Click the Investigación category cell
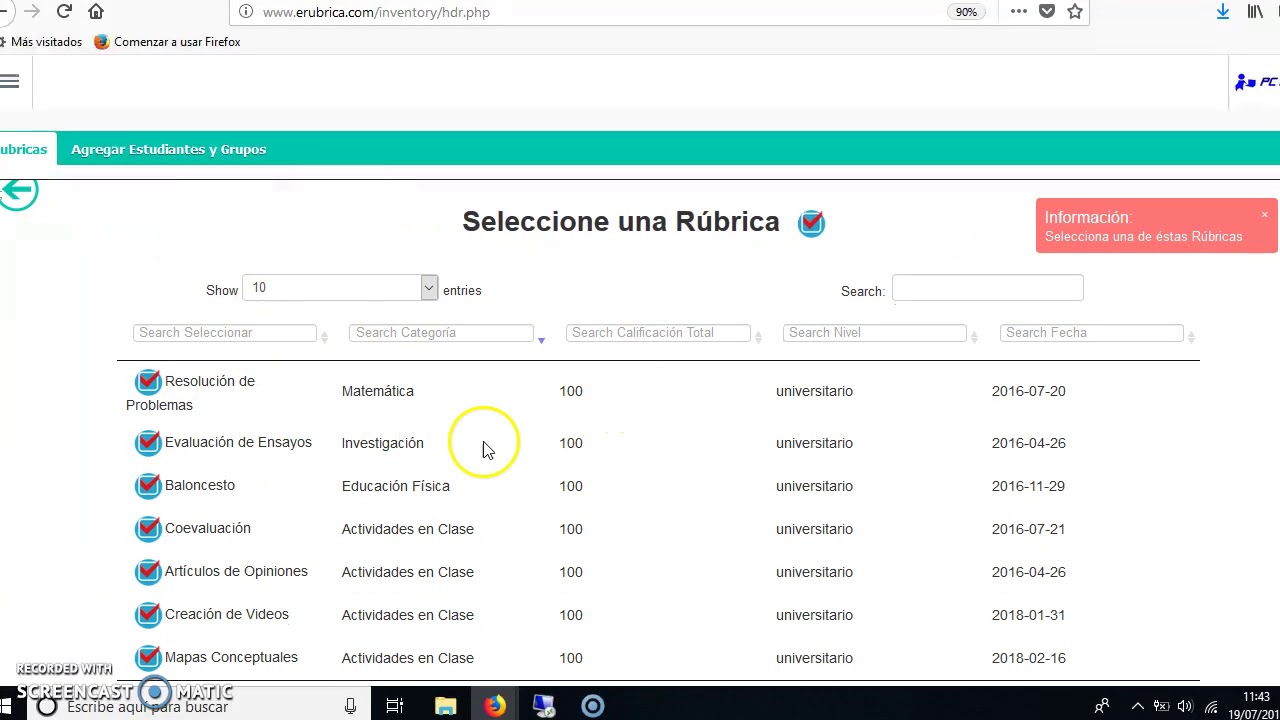Screen dimensions: 1280x720 pos(382,443)
